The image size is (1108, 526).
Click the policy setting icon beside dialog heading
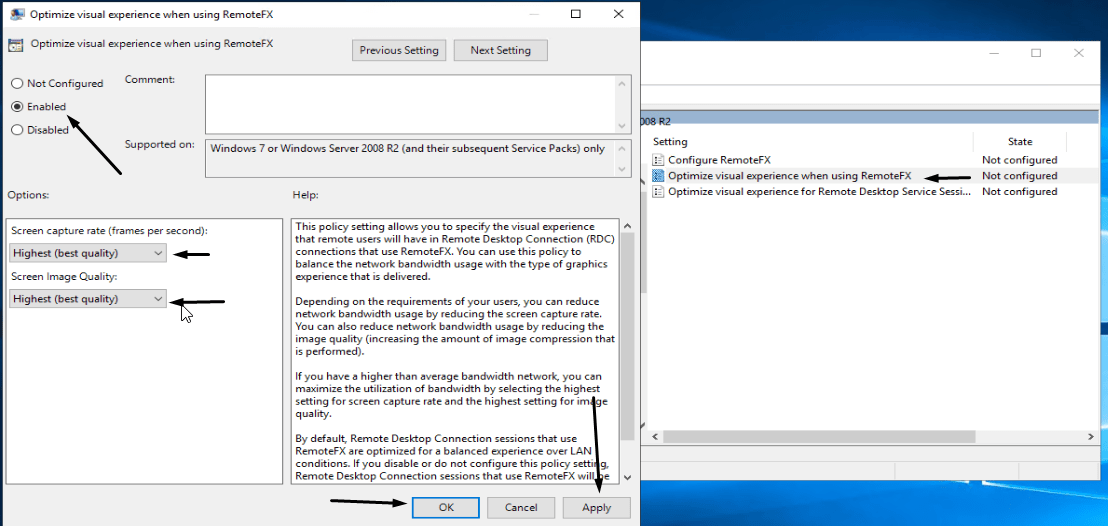(16, 45)
